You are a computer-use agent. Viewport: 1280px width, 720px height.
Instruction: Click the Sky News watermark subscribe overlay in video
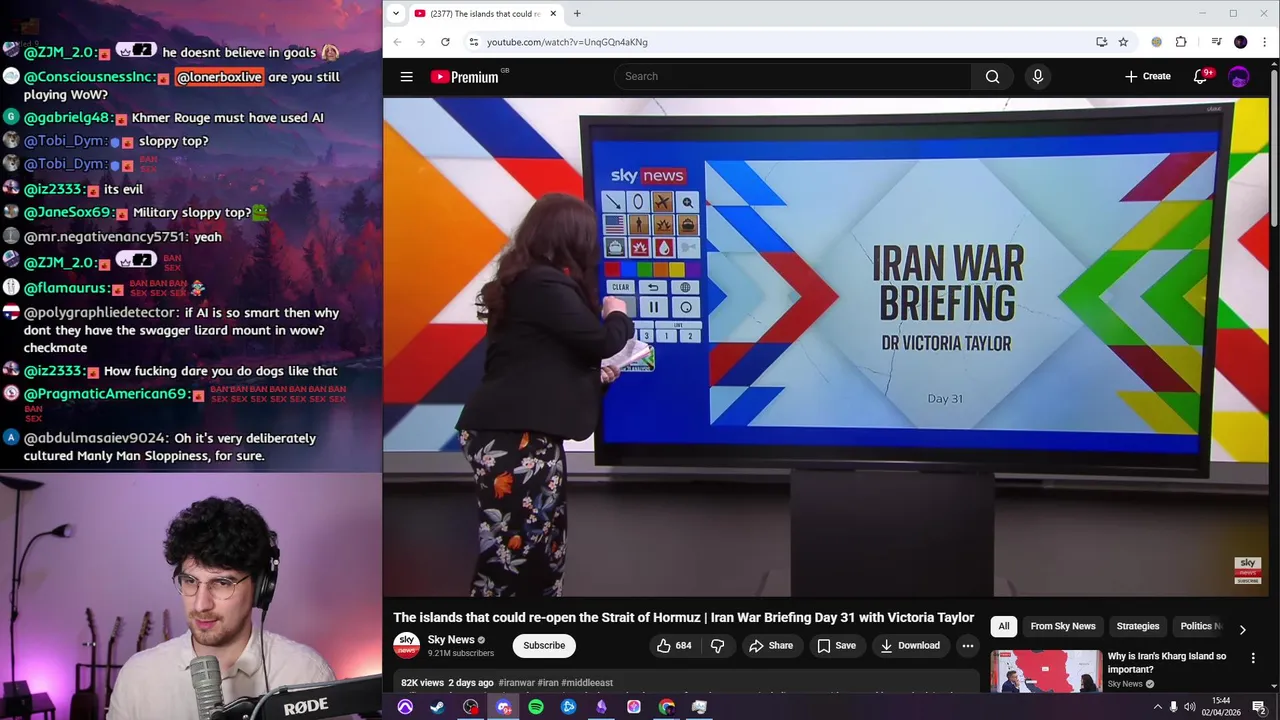pyautogui.click(x=1247, y=571)
